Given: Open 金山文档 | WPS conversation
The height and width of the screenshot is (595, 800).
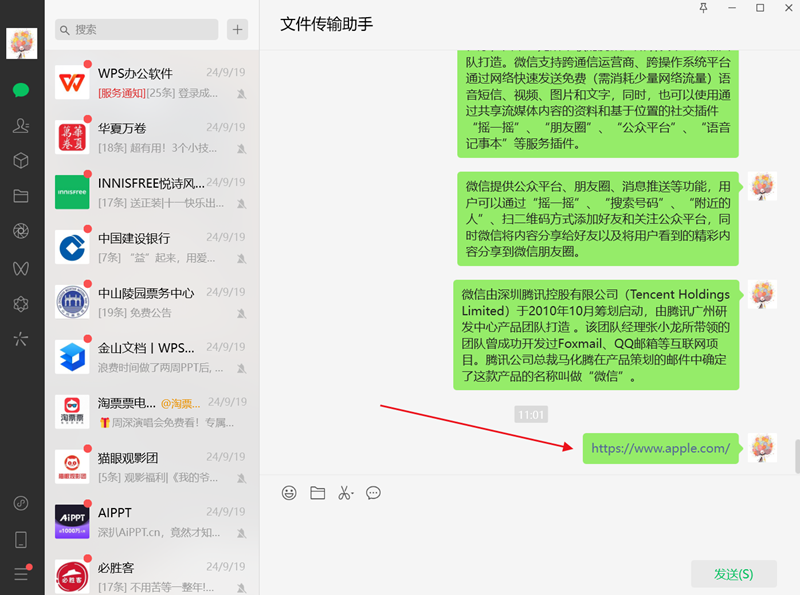Looking at the screenshot, I should tap(152, 357).
